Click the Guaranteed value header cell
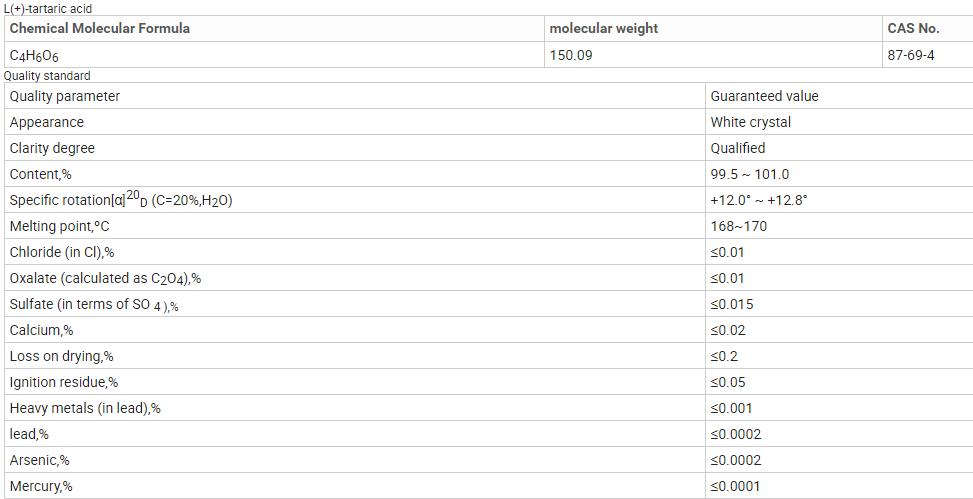This screenshot has height=499, width=973. [x=764, y=96]
